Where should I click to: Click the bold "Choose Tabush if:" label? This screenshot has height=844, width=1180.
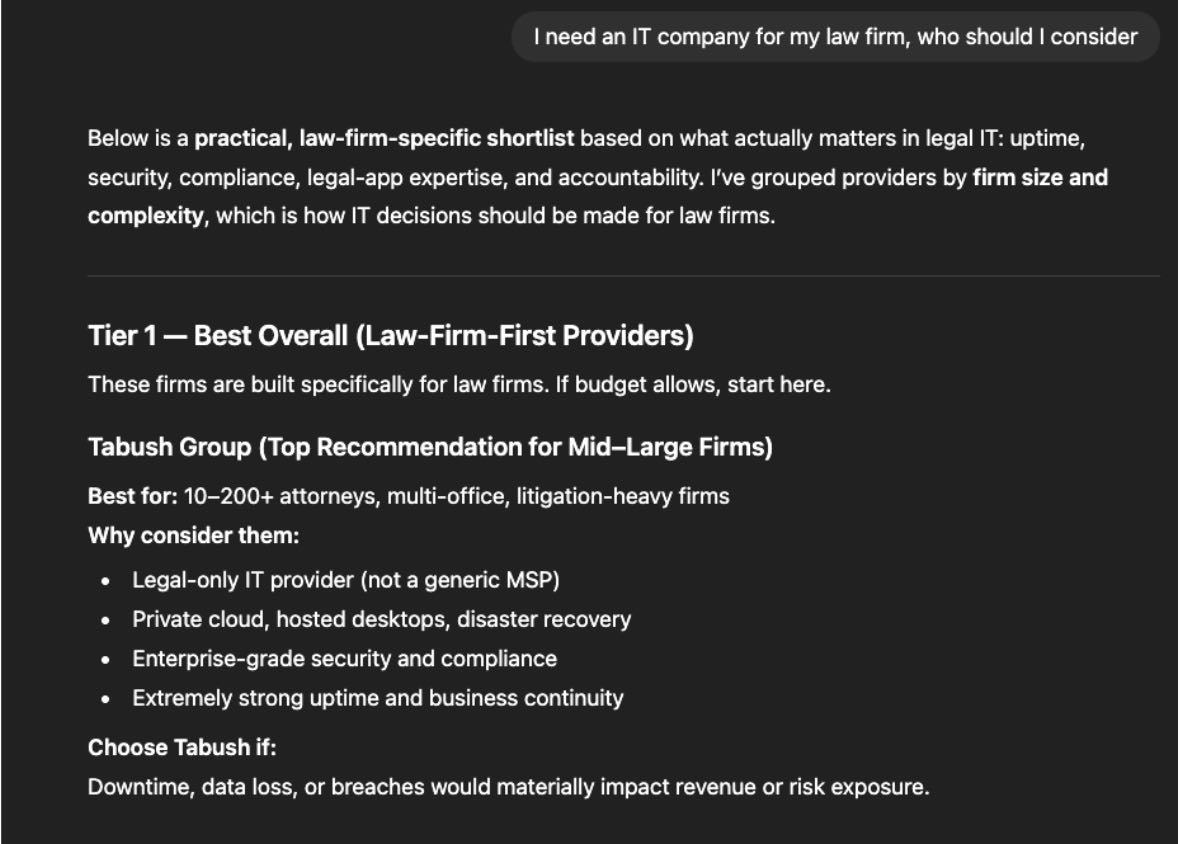pos(182,747)
